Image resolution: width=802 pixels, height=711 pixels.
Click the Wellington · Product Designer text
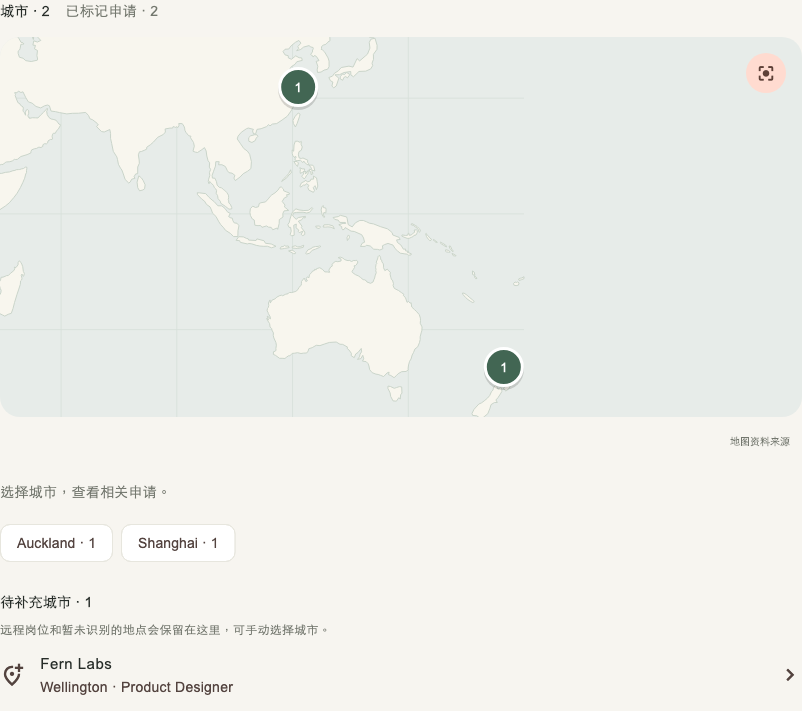click(137, 687)
